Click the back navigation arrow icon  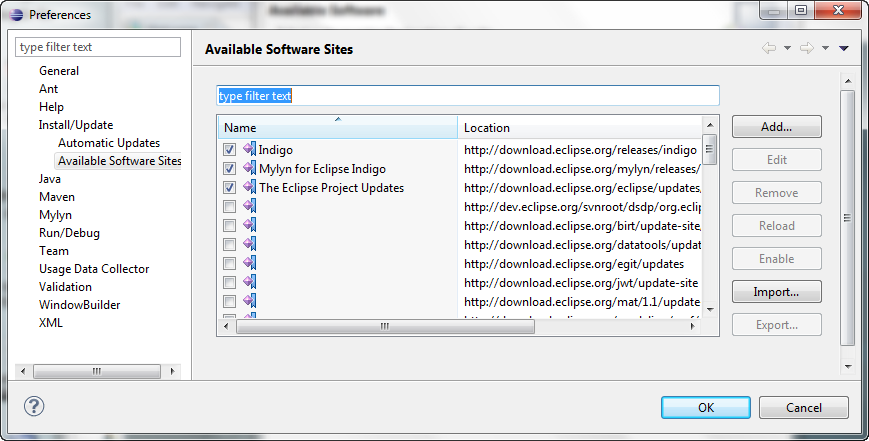click(769, 48)
